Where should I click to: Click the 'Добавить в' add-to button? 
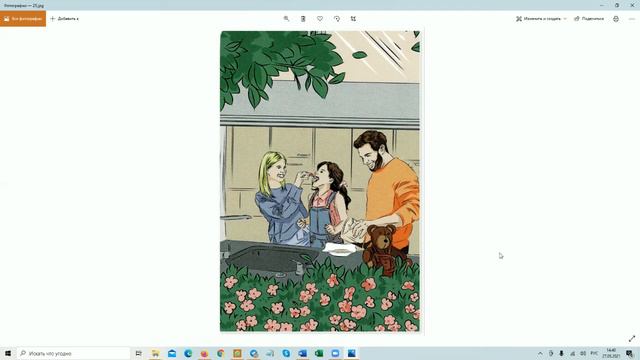pos(64,19)
